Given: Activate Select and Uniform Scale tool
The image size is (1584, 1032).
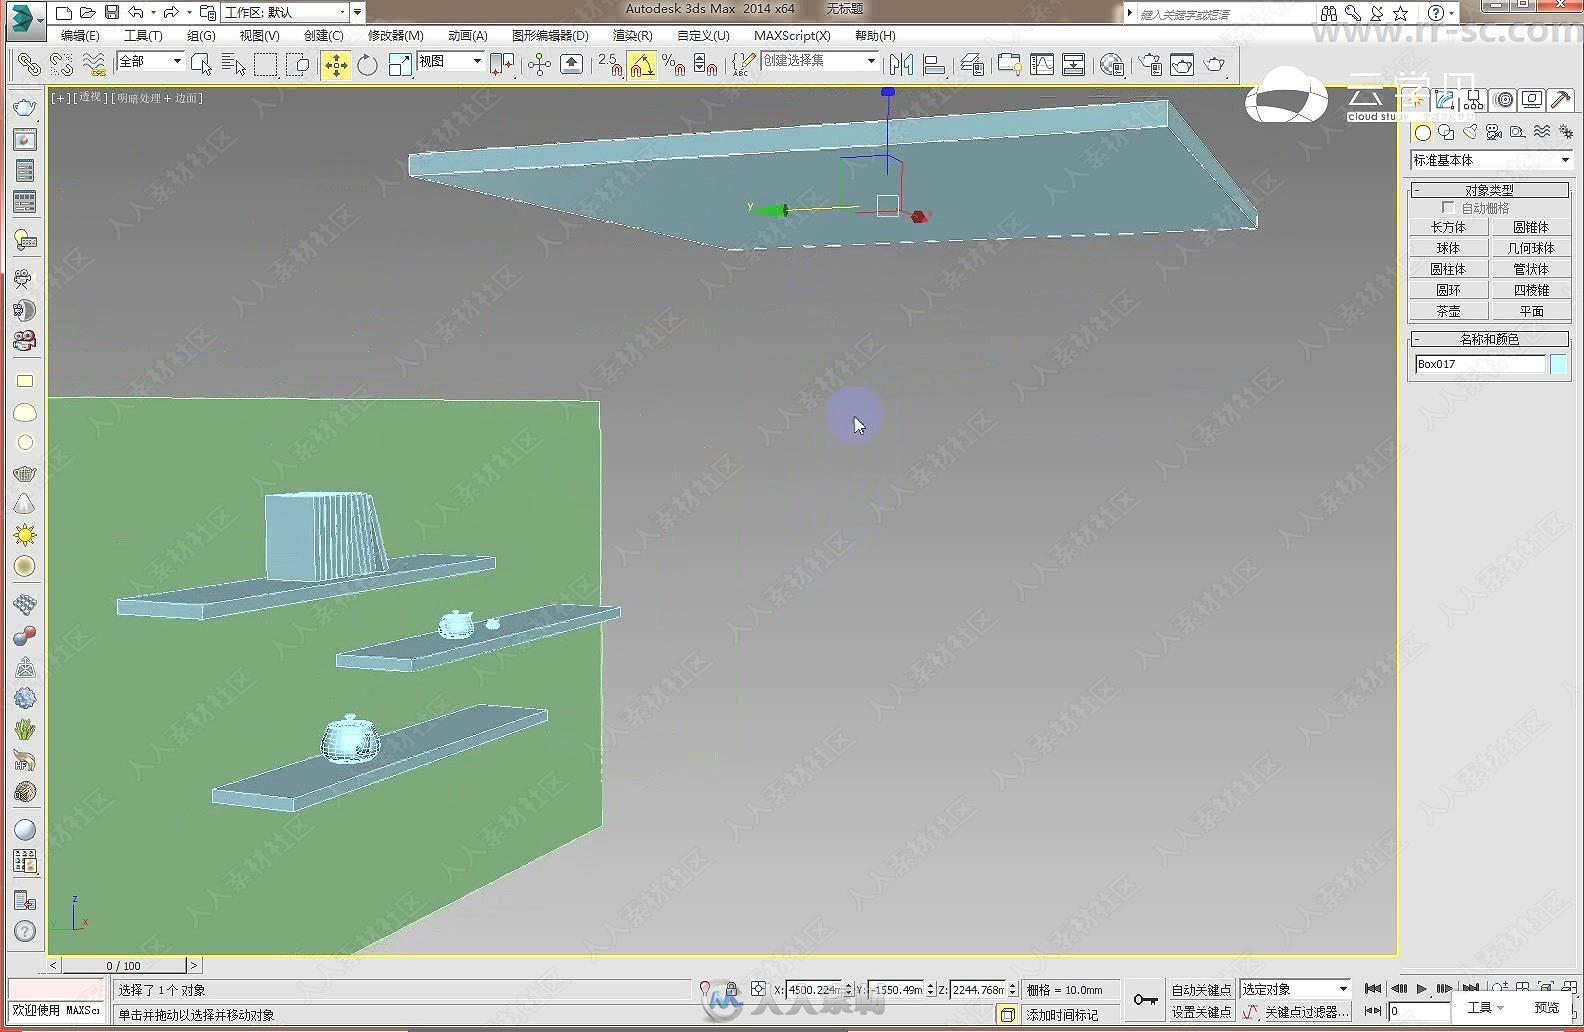Looking at the screenshot, I should point(399,65).
